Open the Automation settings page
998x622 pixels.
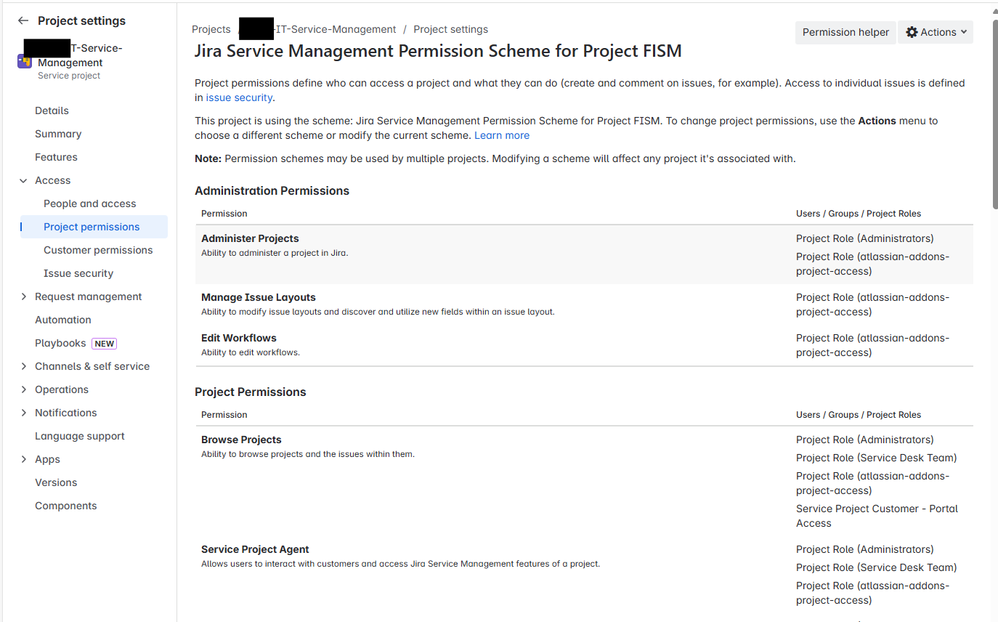click(x=61, y=319)
